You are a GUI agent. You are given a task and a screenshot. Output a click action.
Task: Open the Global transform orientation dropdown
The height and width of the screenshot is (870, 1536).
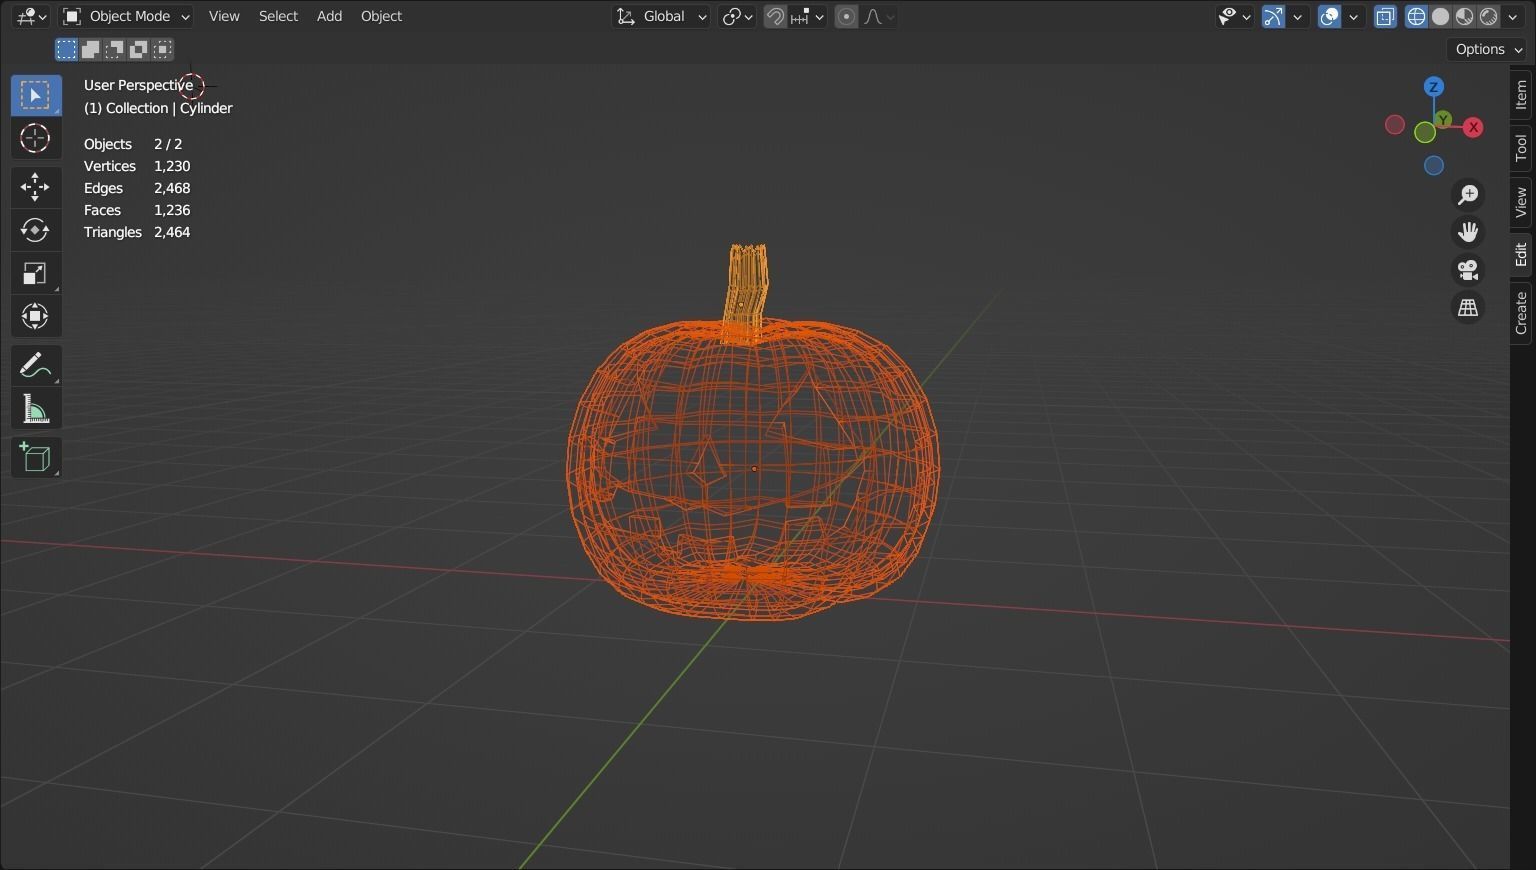(661, 16)
